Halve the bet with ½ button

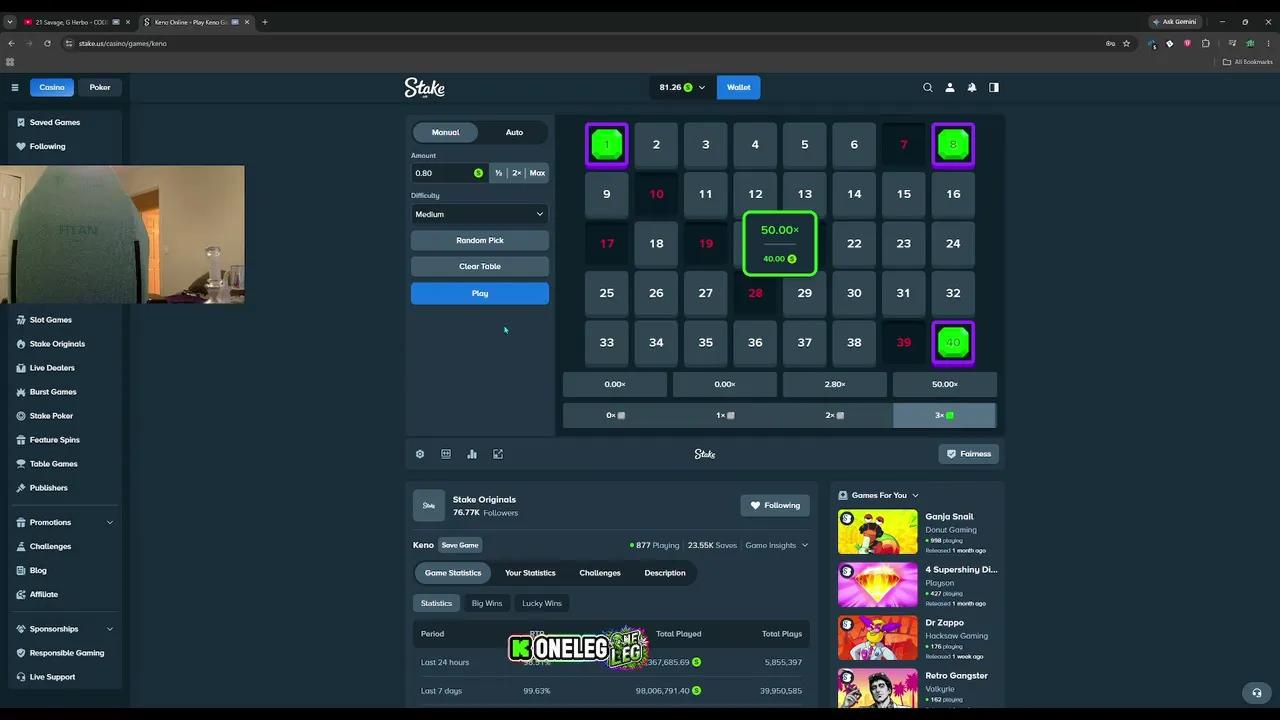(x=498, y=173)
